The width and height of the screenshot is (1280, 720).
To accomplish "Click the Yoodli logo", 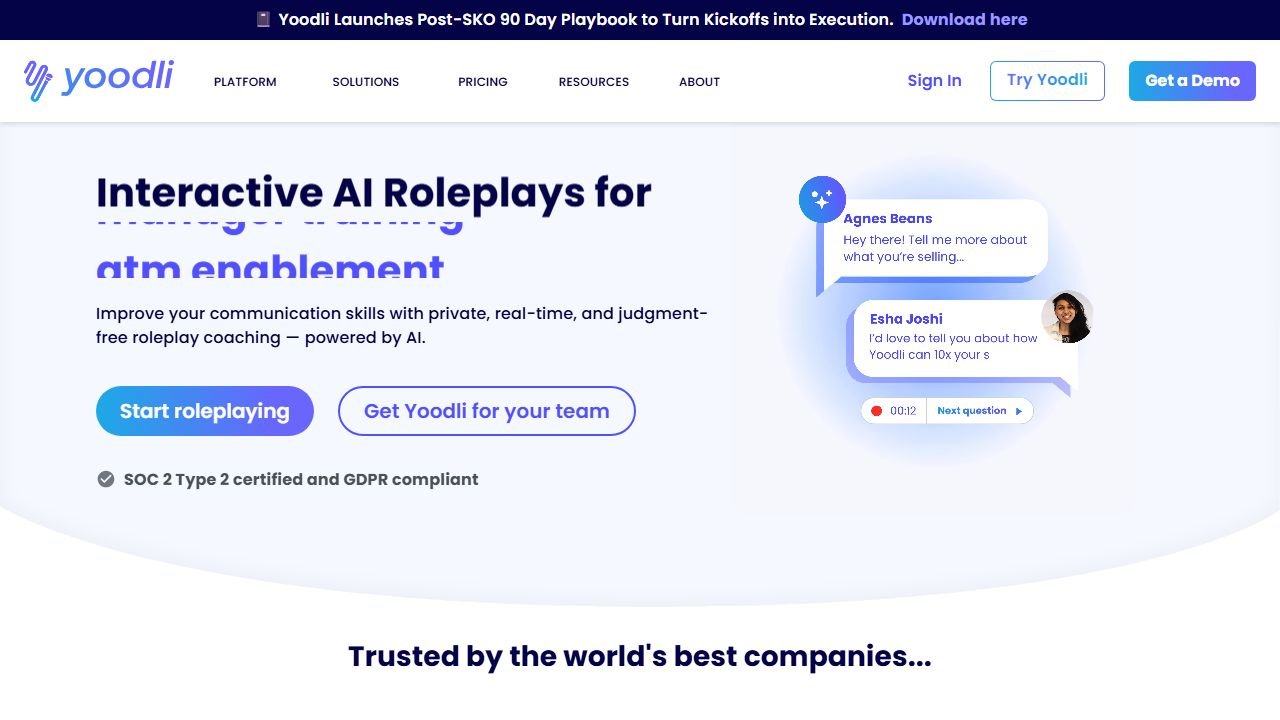I will [x=98, y=80].
